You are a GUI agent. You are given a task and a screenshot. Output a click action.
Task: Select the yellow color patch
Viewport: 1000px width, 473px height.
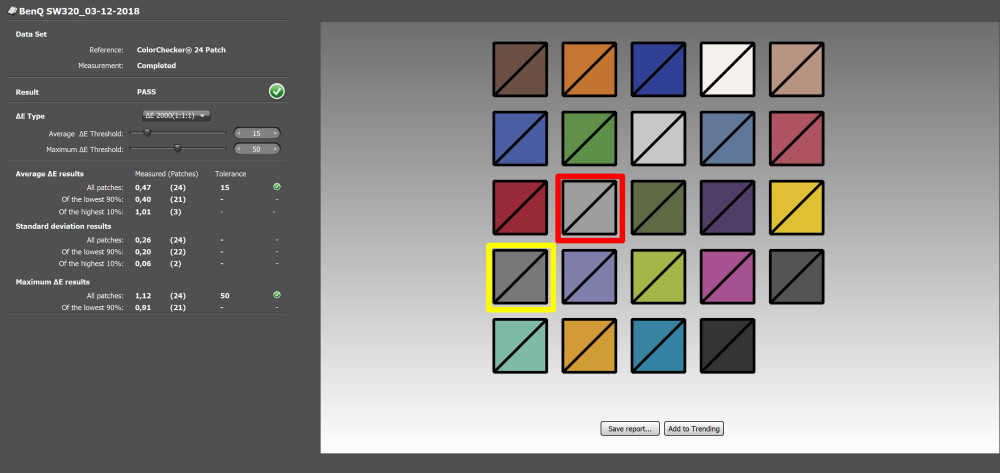[797, 208]
